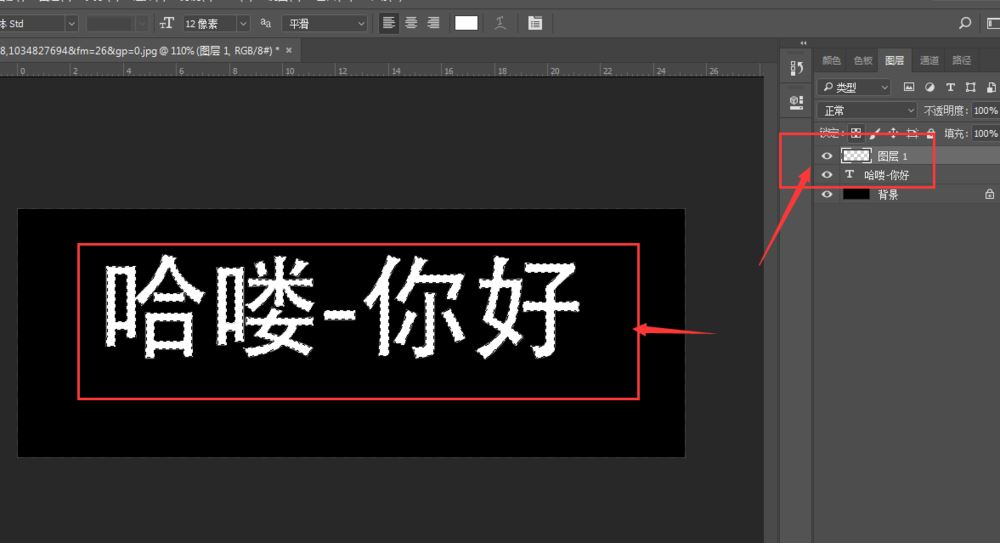The width and height of the screenshot is (1000, 543).
Task: Open the 类型 layer filter dropdown
Action: tap(854, 87)
